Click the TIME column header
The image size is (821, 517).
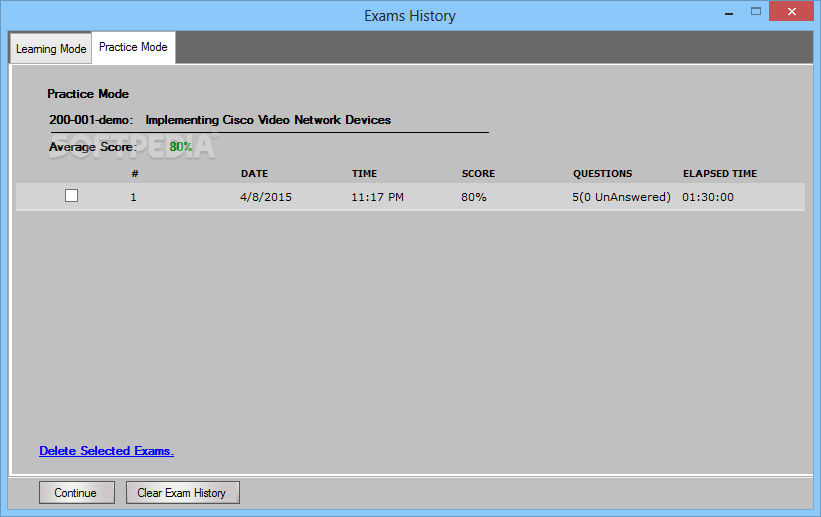364,173
